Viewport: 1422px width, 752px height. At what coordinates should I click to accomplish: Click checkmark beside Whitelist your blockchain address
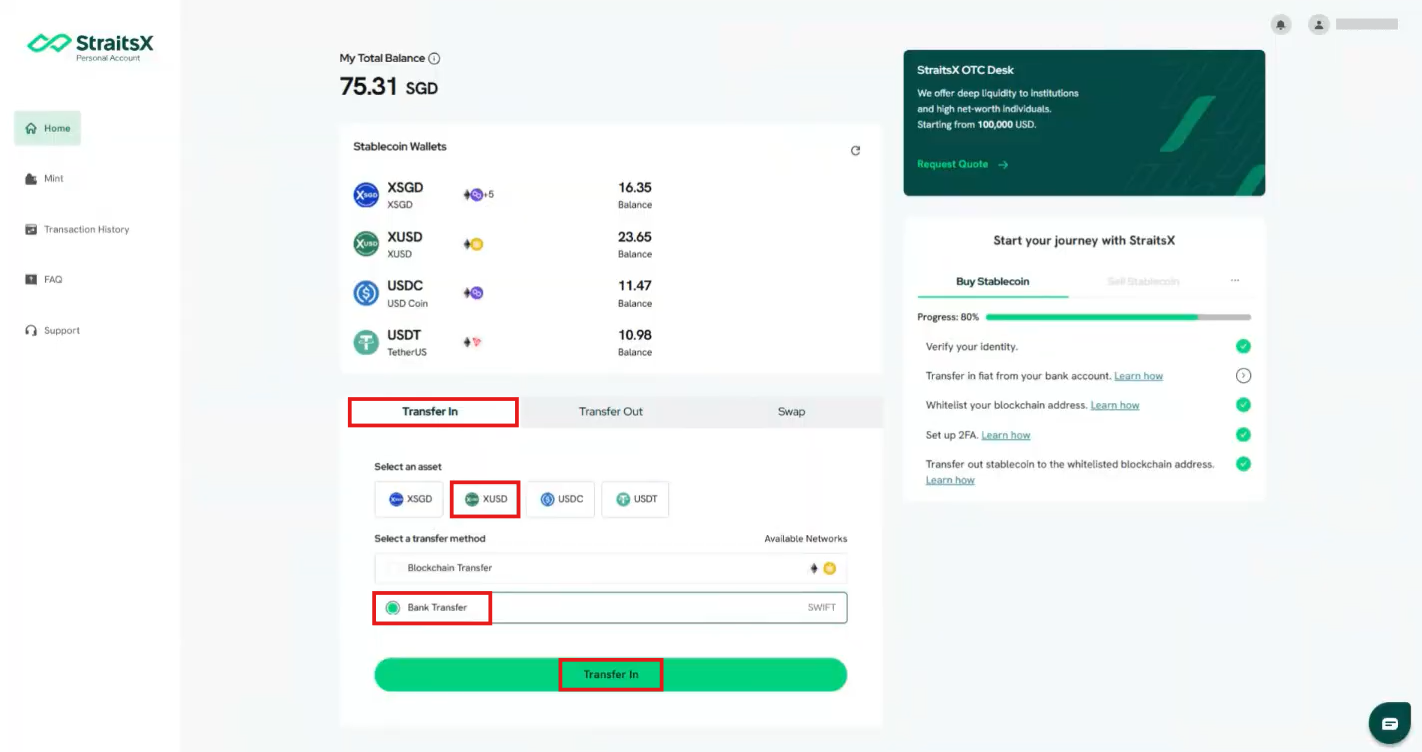coord(1243,405)
